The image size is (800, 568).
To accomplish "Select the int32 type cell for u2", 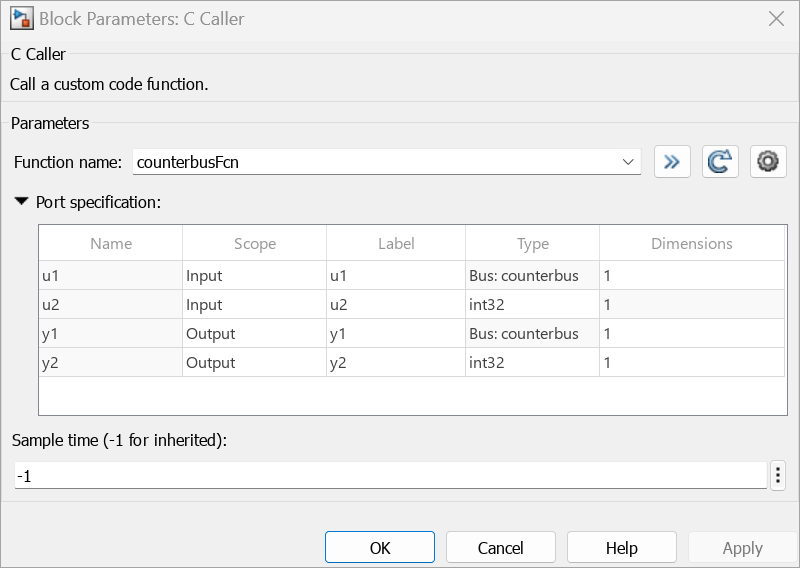I will point(532,305).
